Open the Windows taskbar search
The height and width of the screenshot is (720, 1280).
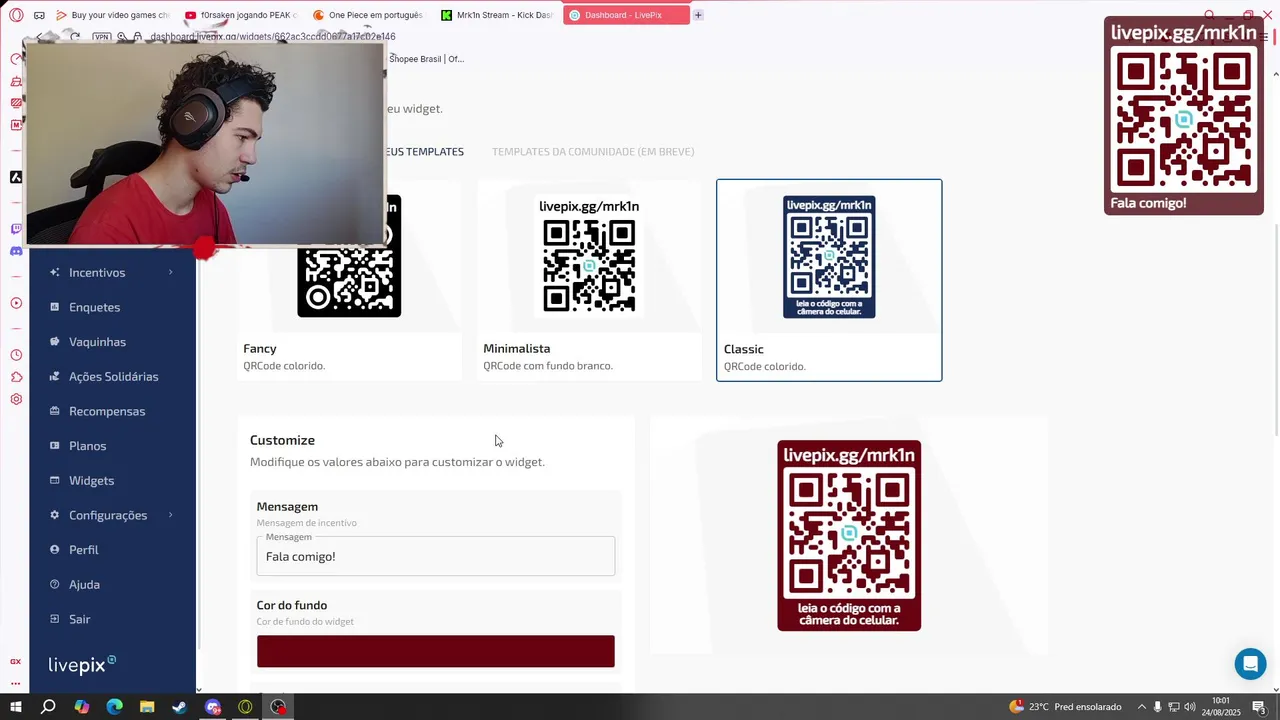tap(48, 707)
